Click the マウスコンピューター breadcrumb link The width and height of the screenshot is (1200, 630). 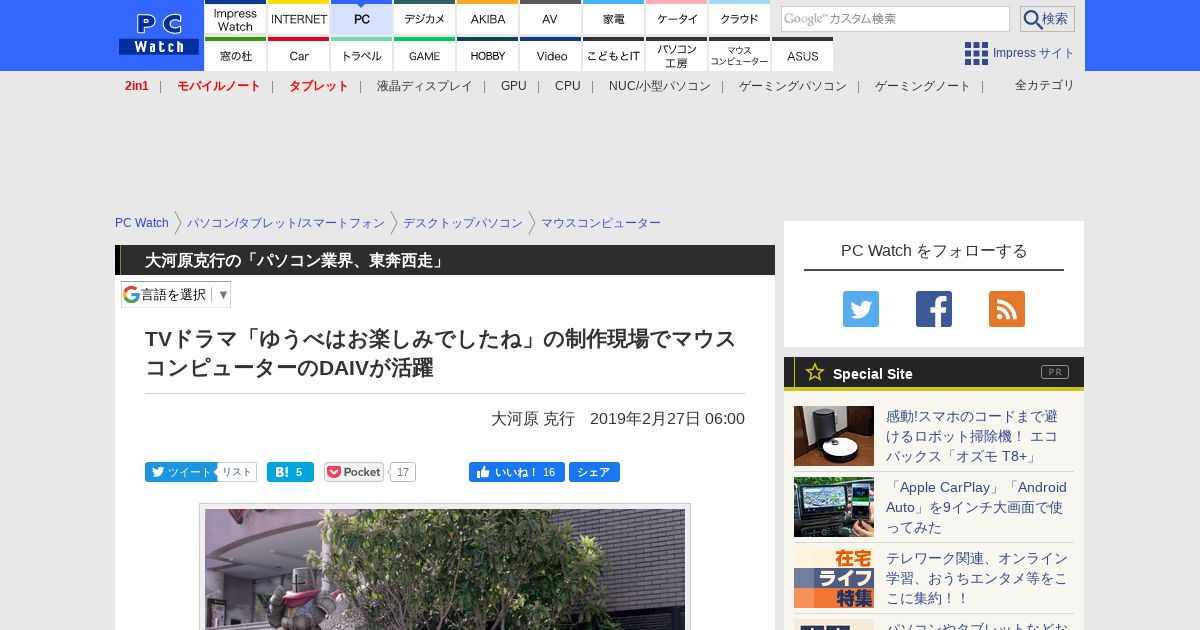coord(601,223)
